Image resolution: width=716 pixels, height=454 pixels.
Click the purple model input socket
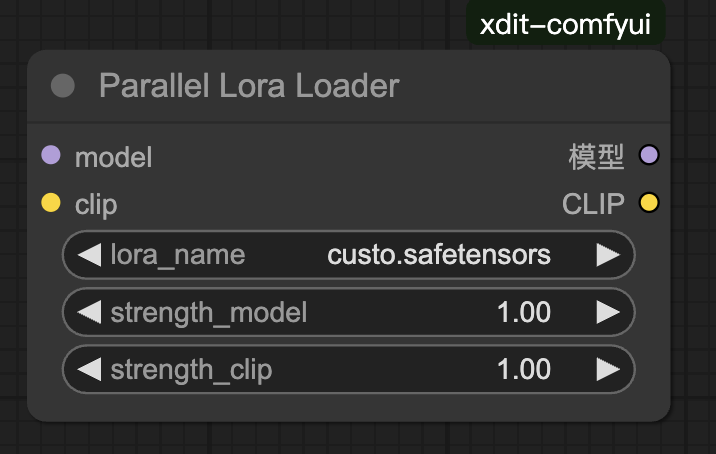pyautogui.click(x=51, y=156)
